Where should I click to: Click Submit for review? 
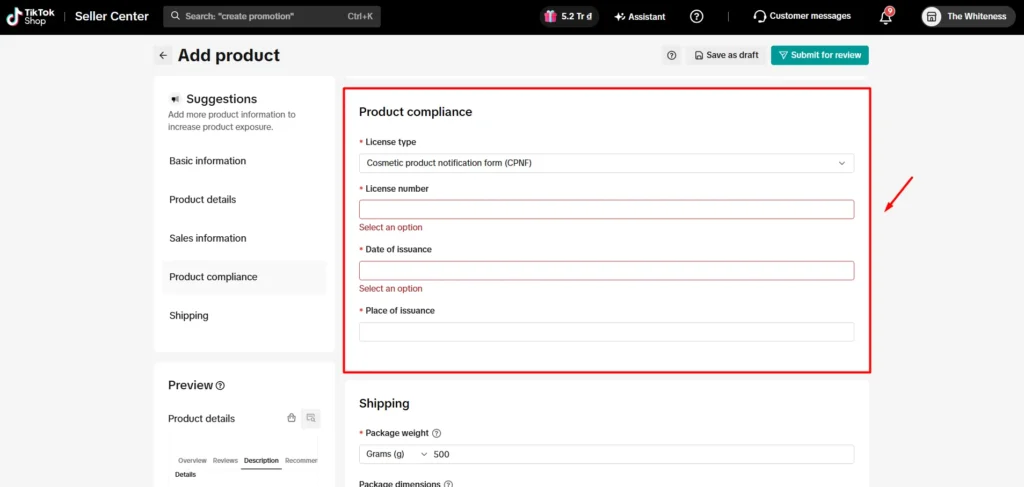(820, 55)
